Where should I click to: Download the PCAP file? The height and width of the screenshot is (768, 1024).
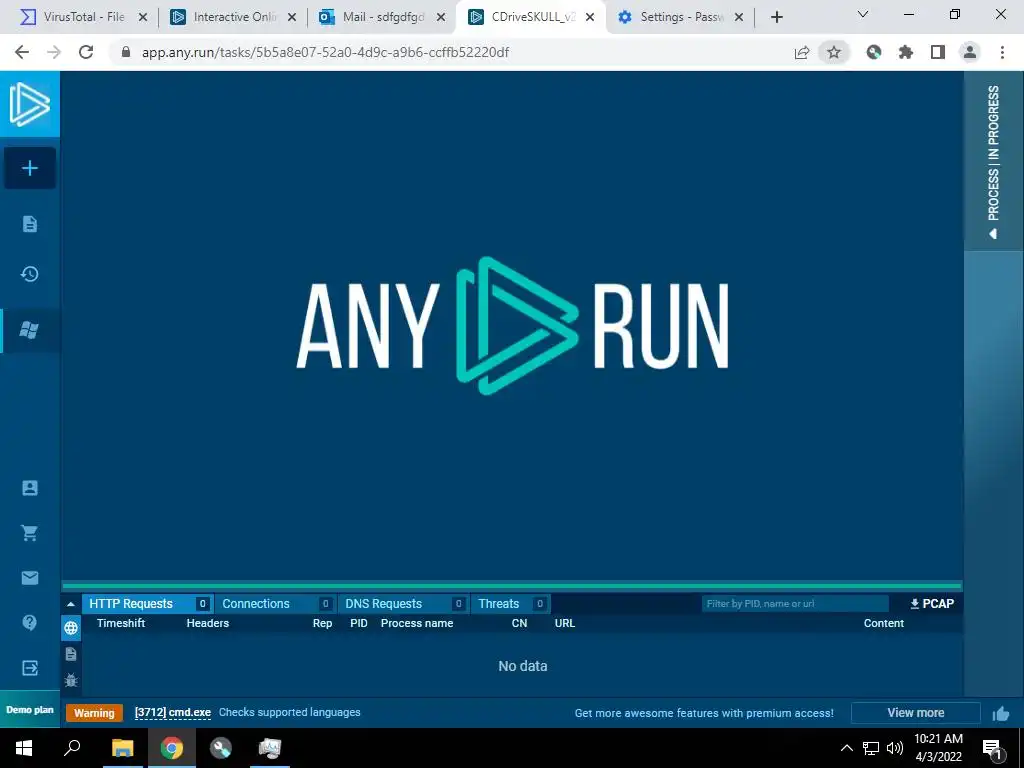coord(932,603)
